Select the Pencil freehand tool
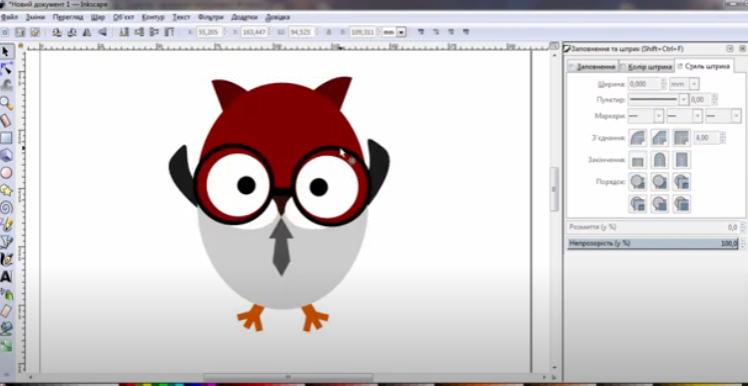The image size is (748, 386). [6, 224]
